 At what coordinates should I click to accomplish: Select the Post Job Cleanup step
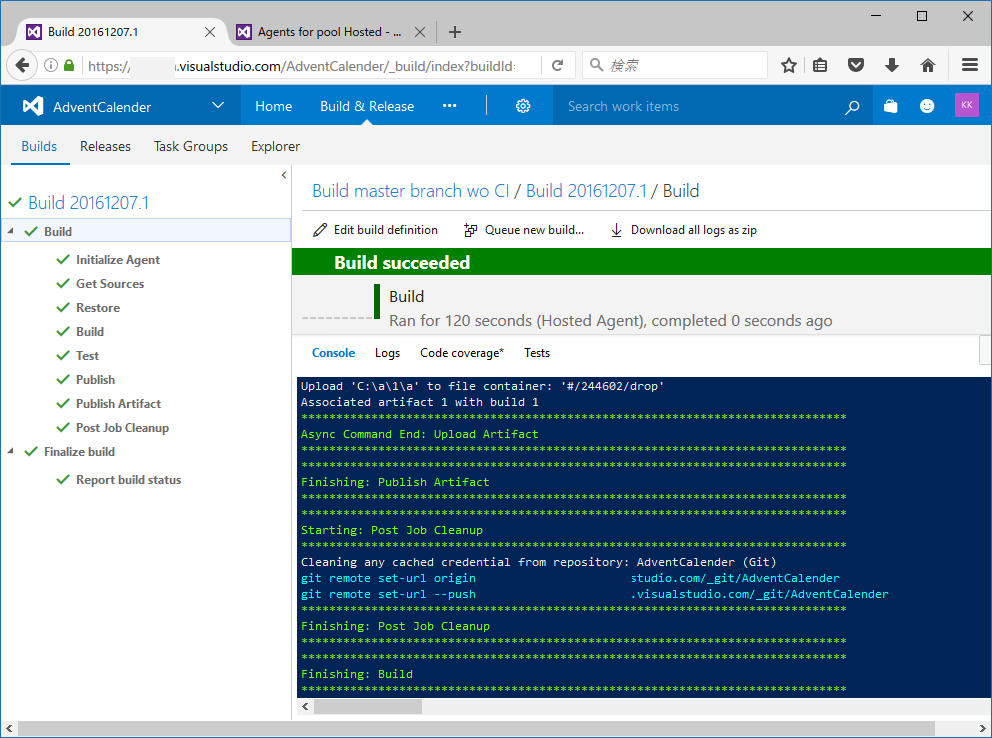(x=122, y=428)
